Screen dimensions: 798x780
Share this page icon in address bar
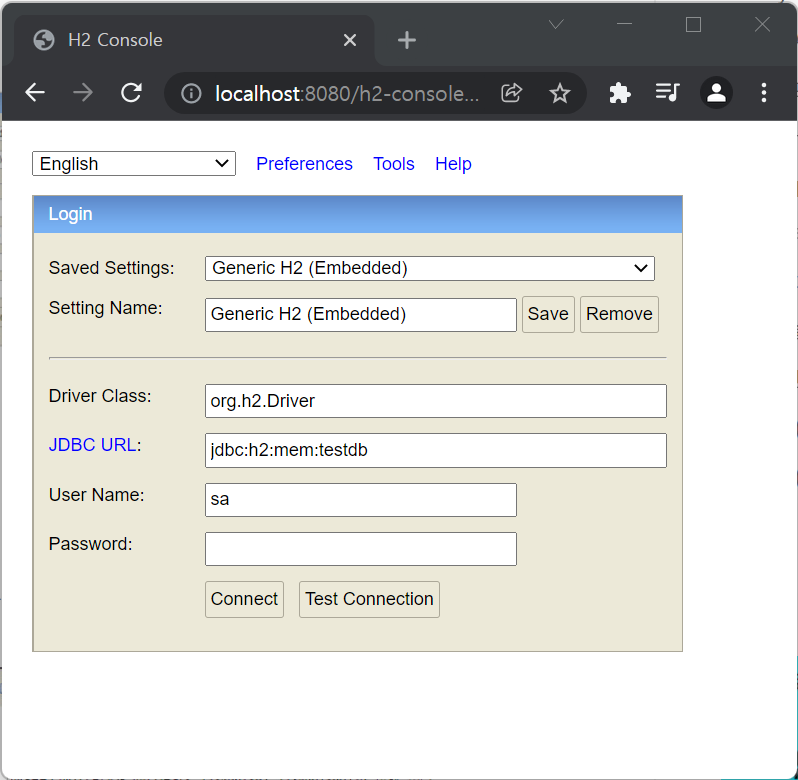tap(511, 93)
